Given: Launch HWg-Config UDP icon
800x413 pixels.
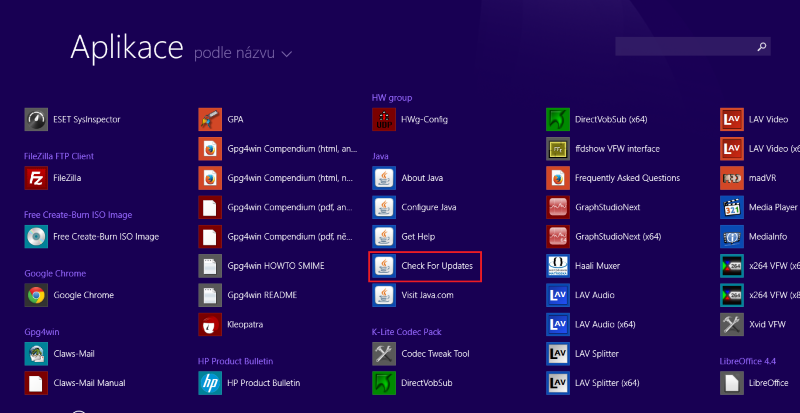Looking at the screenshot, I should 384,119.
